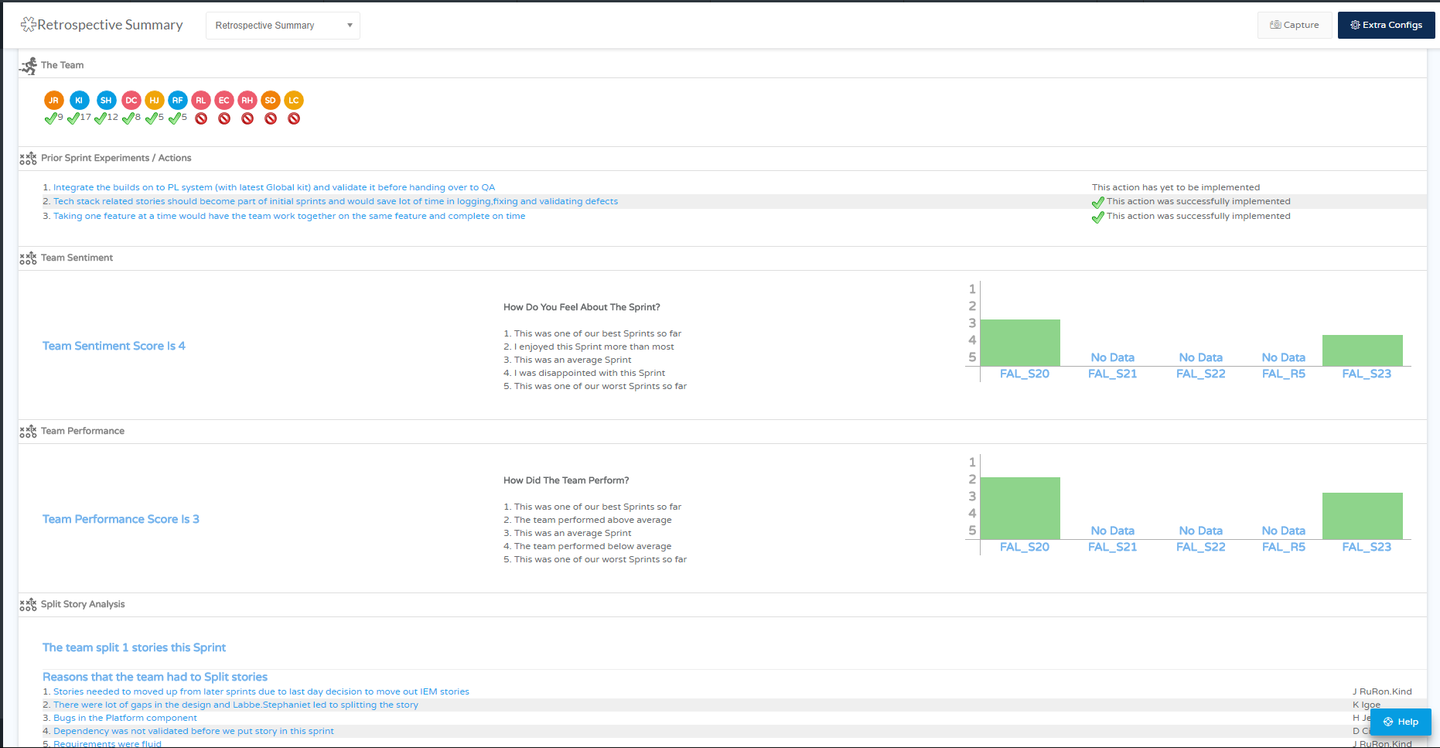Click the running figure Team icon

point(28,65)
